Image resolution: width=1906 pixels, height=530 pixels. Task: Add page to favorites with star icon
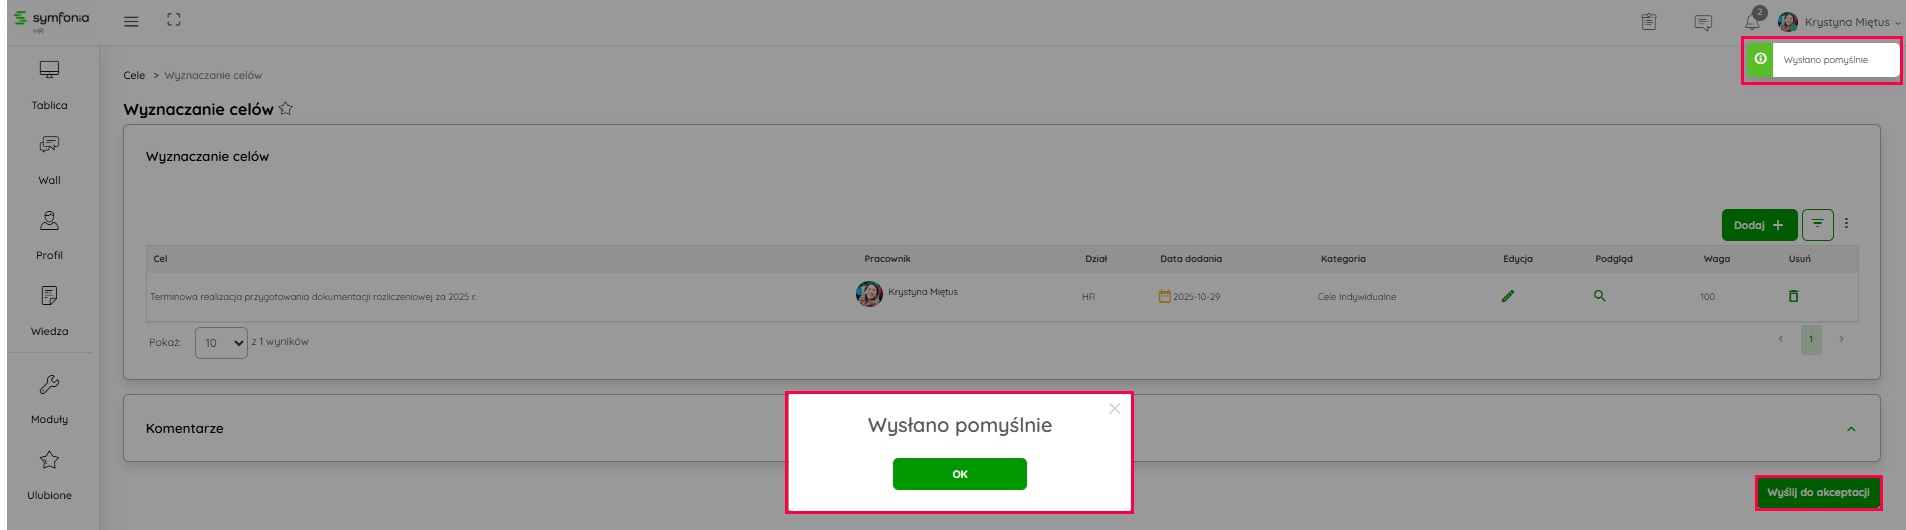click(286, 109)
